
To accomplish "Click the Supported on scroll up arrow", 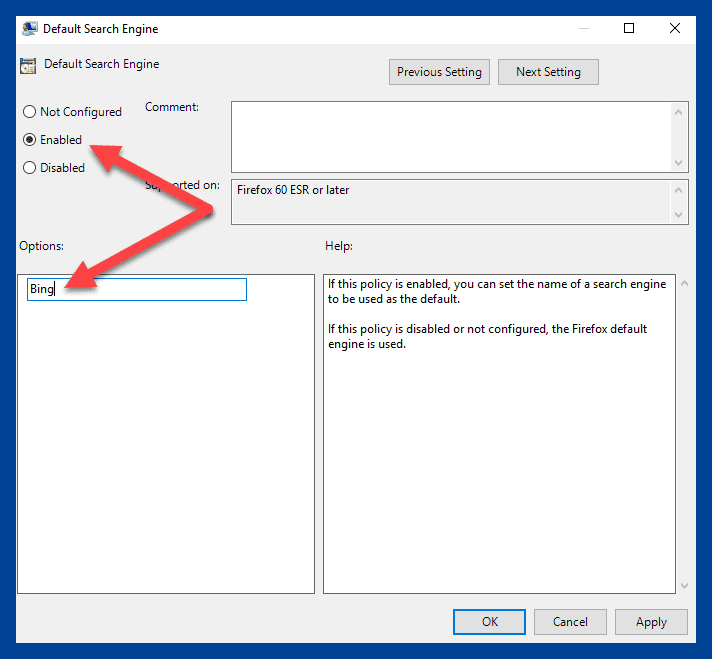I will pos(678,190).
